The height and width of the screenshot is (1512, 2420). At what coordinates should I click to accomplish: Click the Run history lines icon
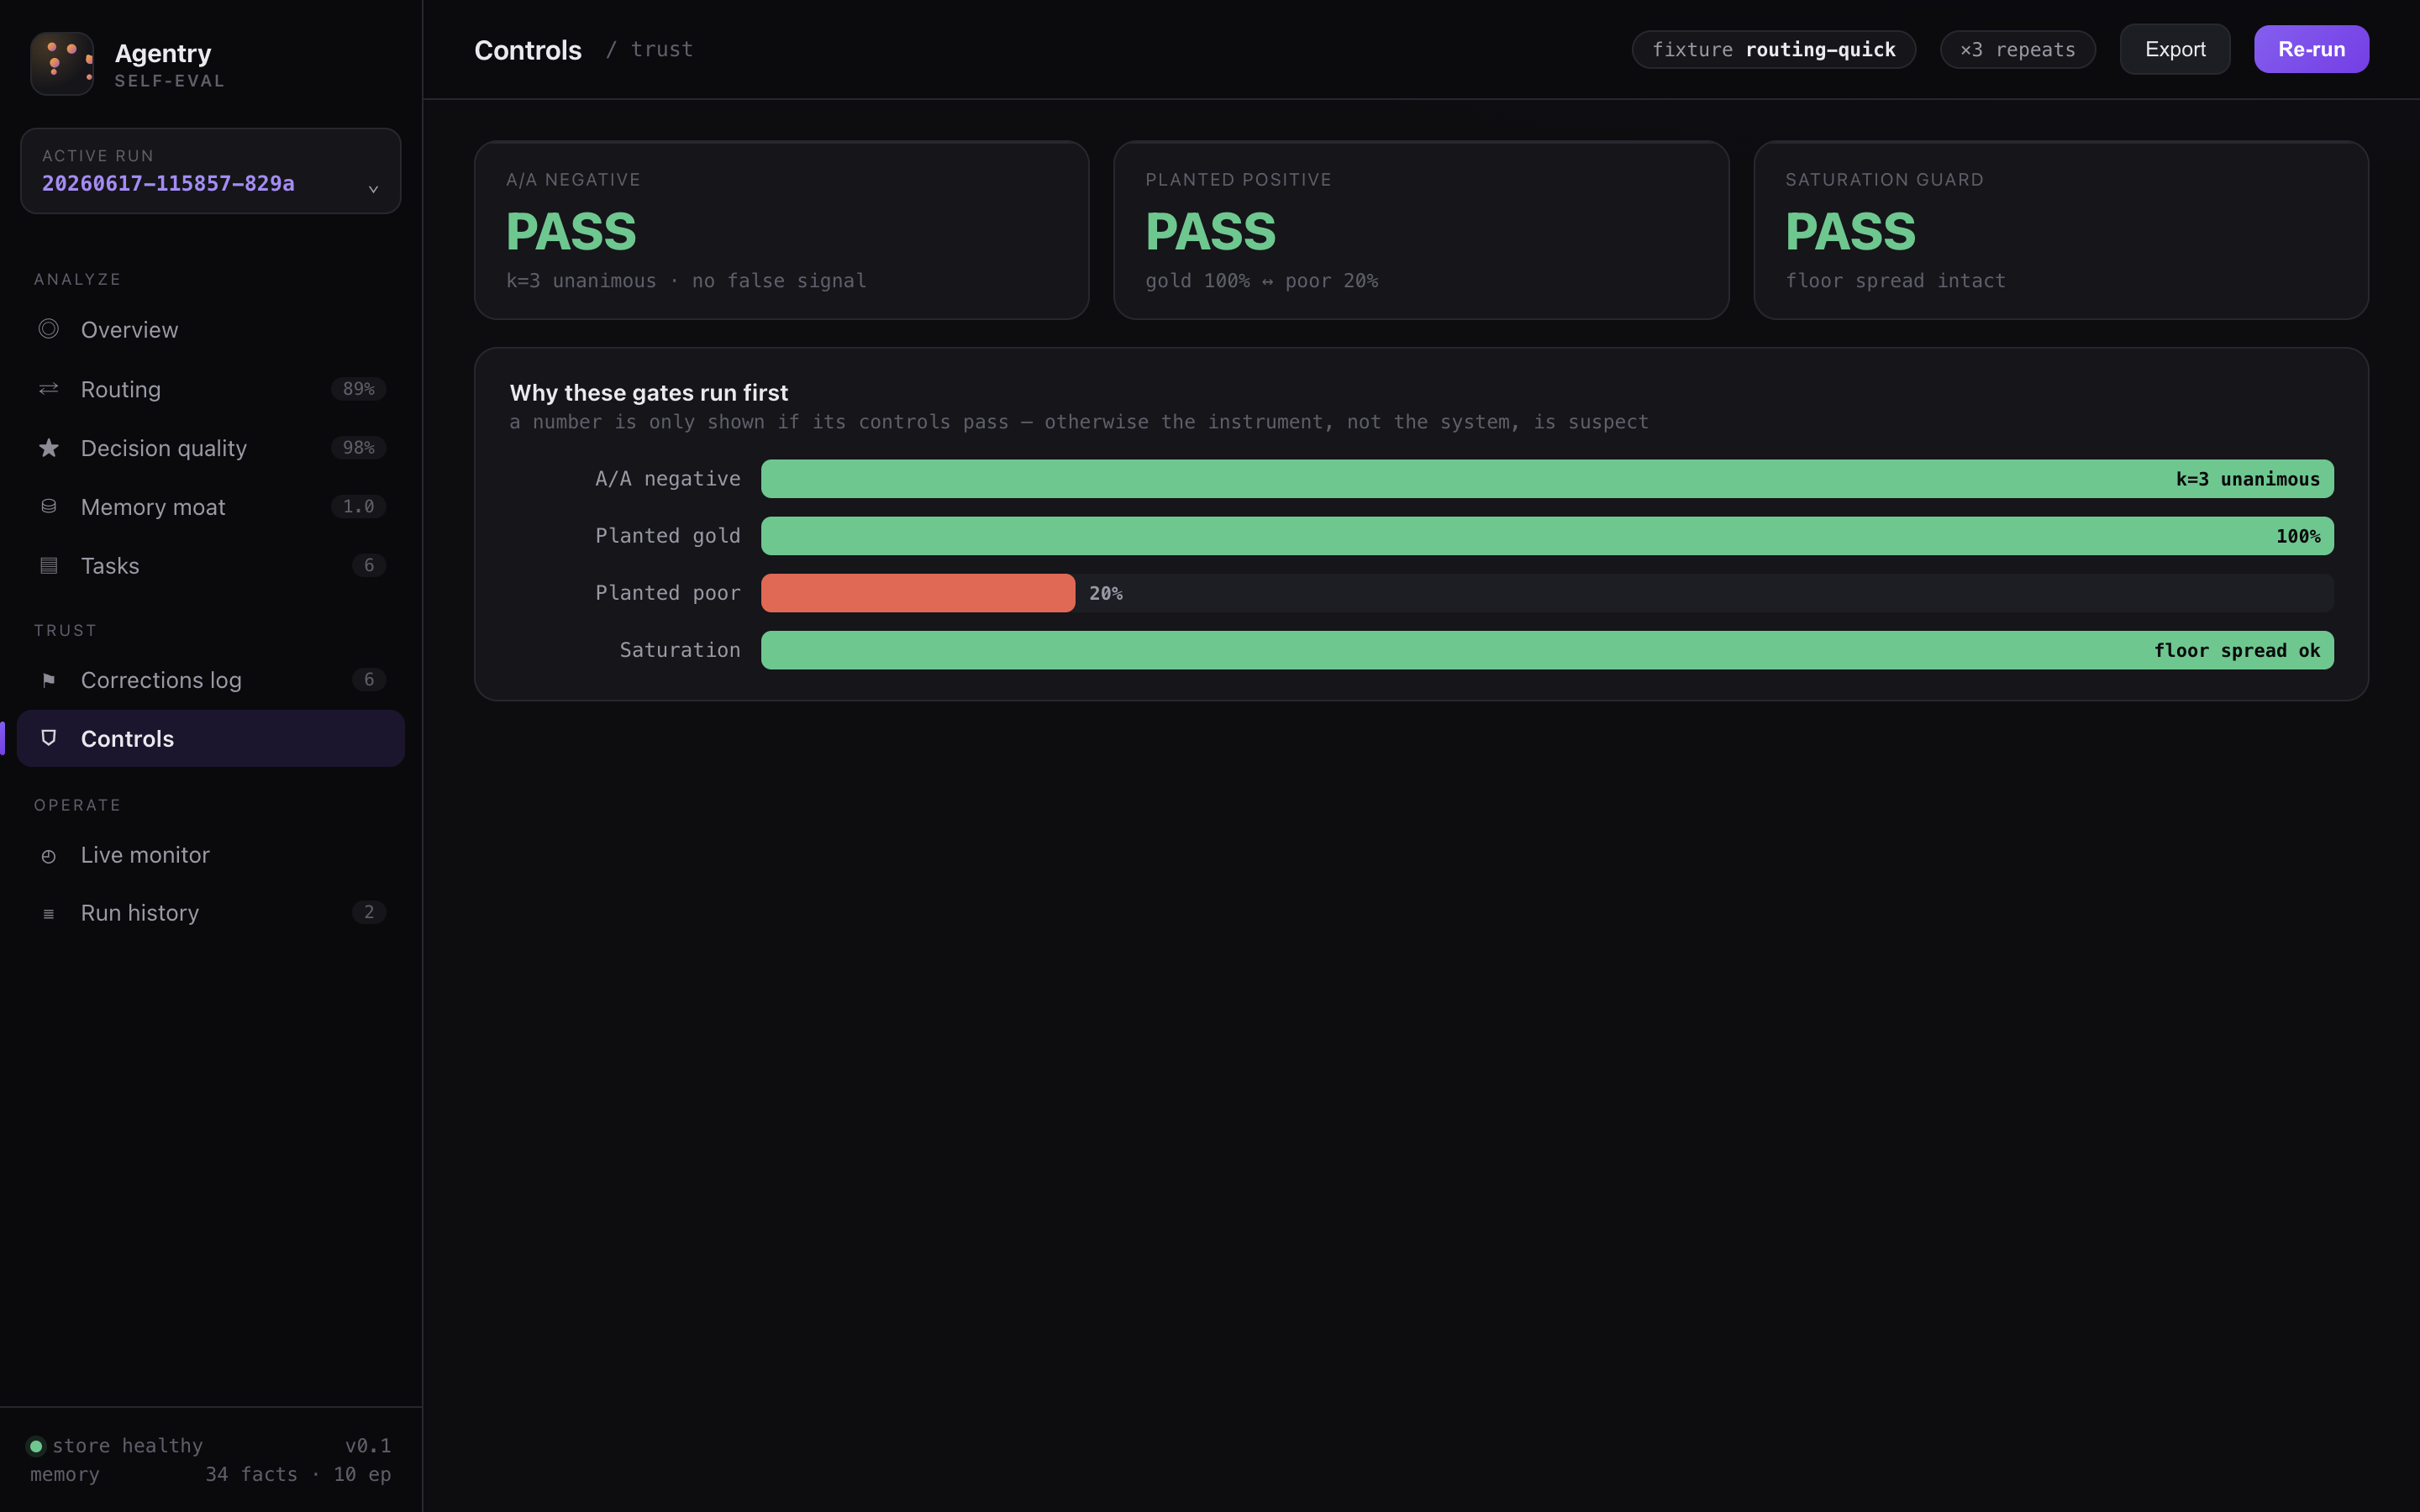click(x=48, y=914)
